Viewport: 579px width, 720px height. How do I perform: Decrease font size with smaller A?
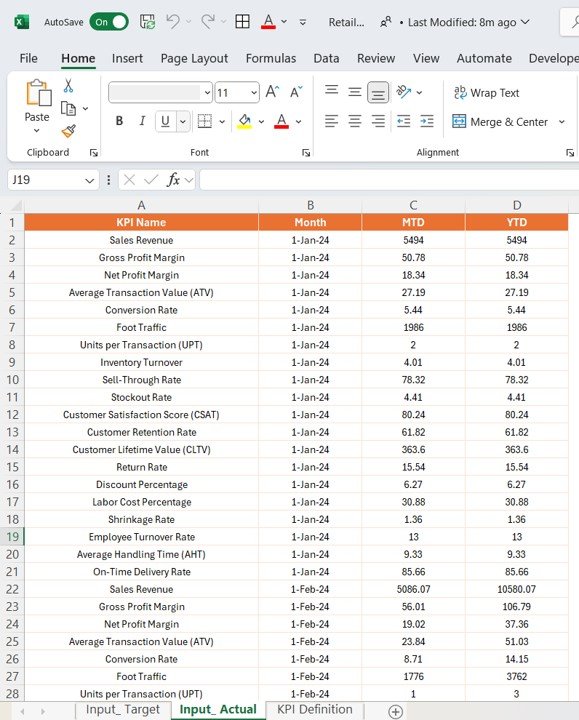click(x=296, y=92)
